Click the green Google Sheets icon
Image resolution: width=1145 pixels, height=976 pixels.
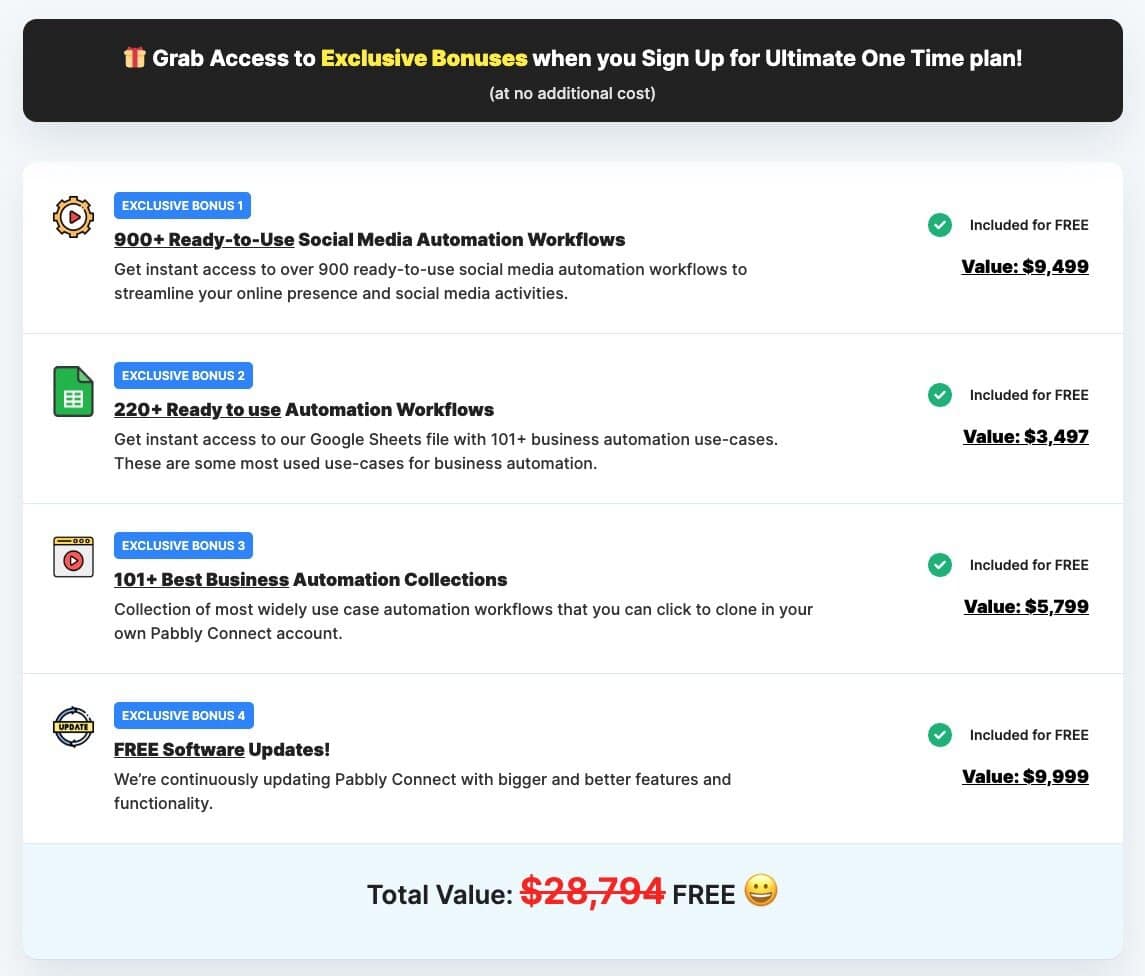pyautogui.click(x=73, y=392)
